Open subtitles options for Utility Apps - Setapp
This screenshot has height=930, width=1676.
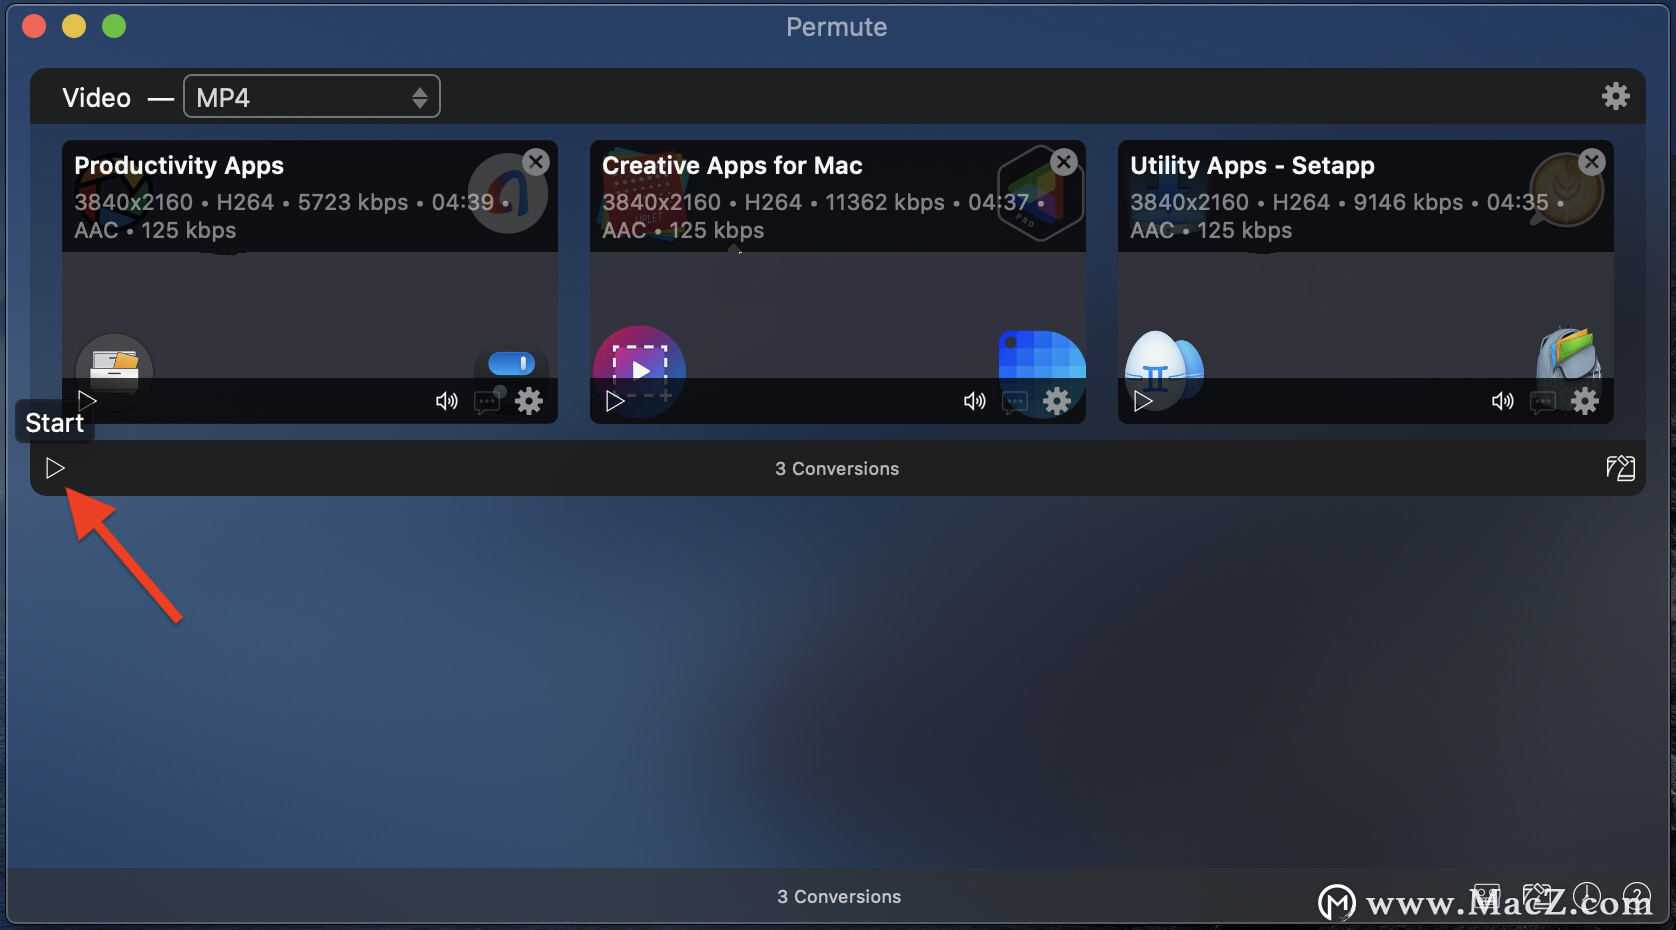(1543, 402)
